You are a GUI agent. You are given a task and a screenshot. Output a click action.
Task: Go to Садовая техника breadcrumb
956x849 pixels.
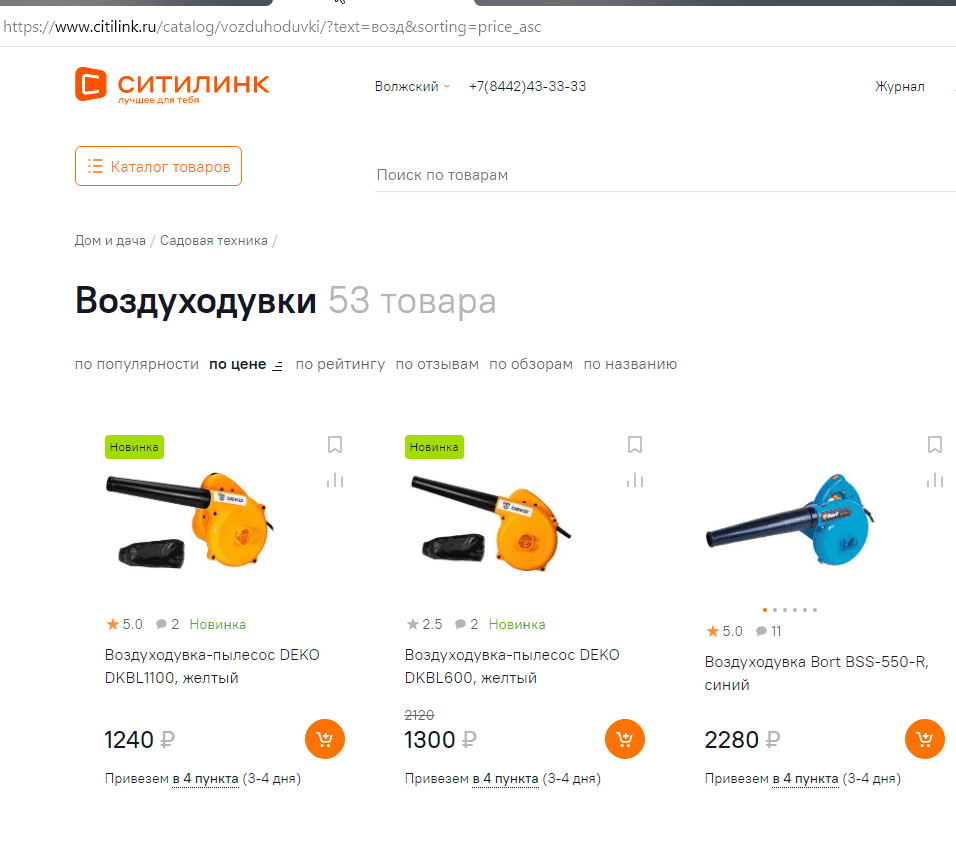point(213,241)
